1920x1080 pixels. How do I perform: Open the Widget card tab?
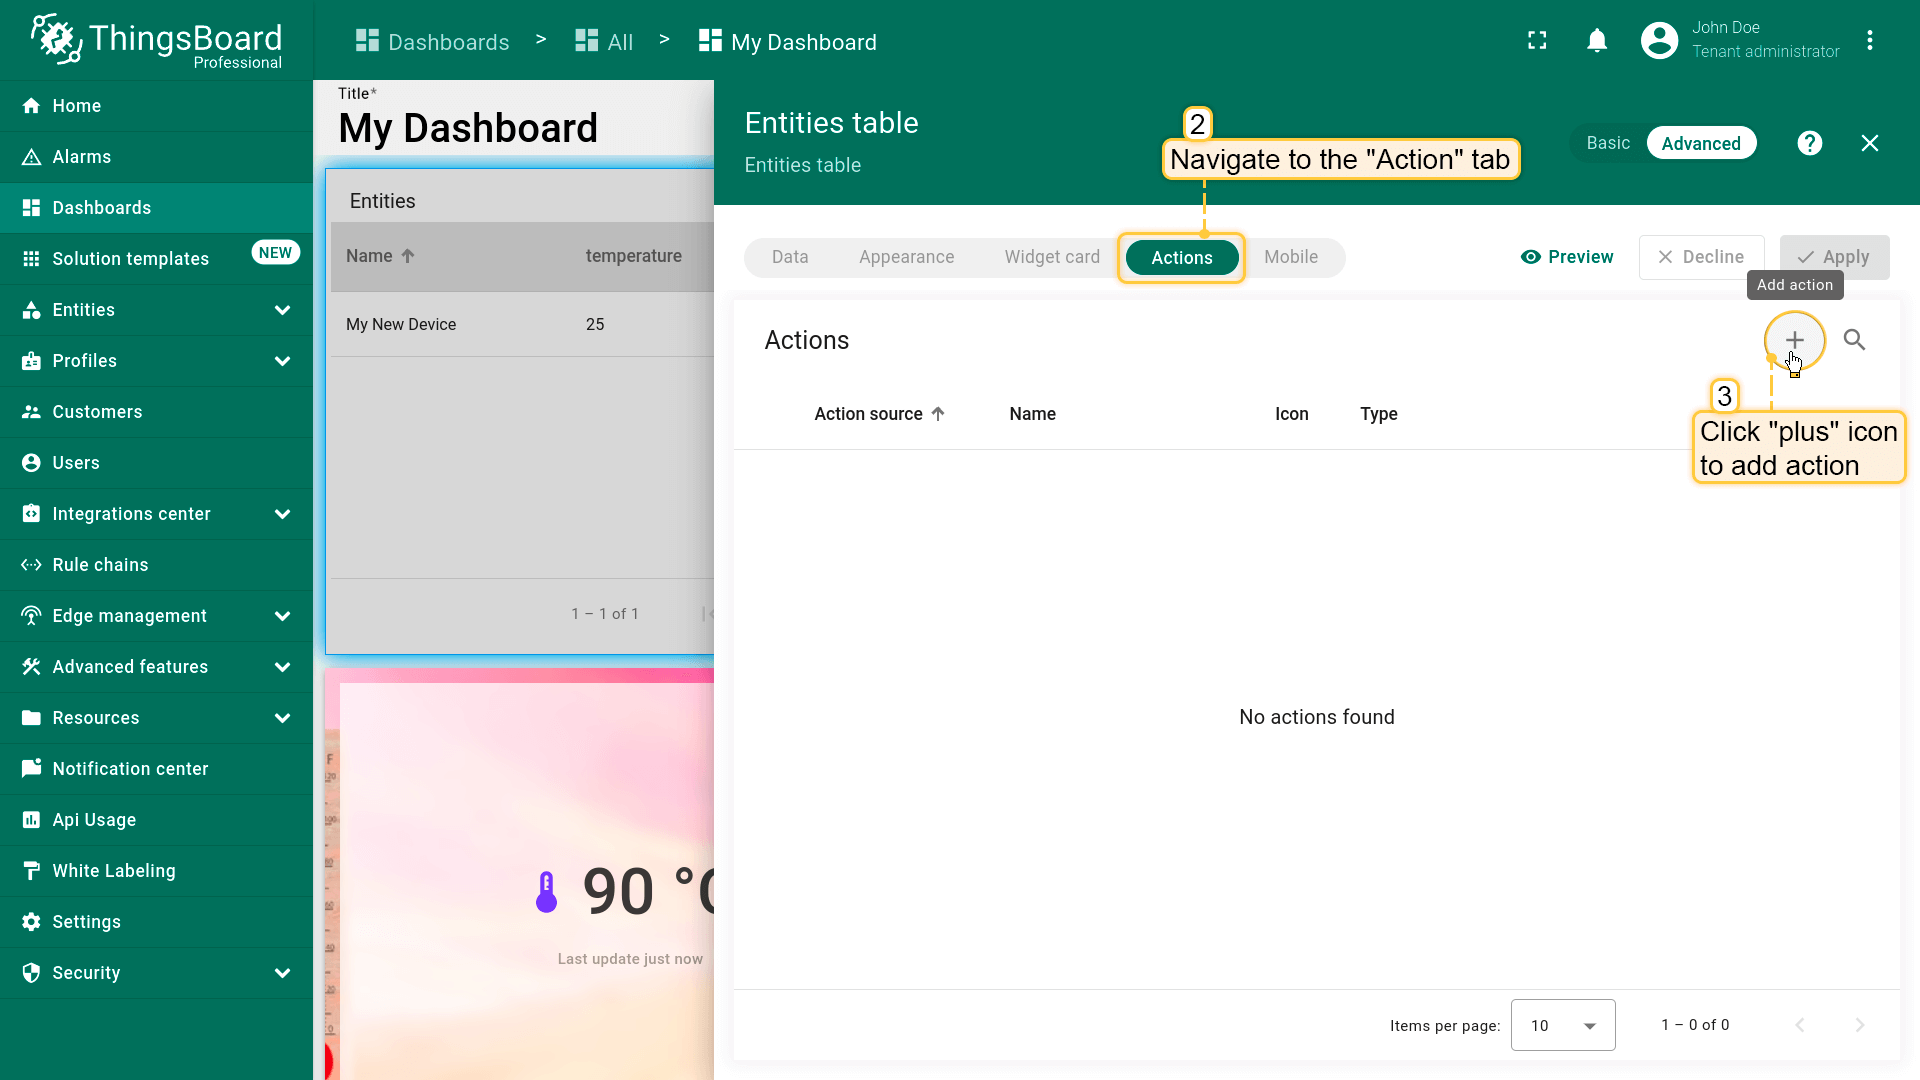click(1051, 257)
